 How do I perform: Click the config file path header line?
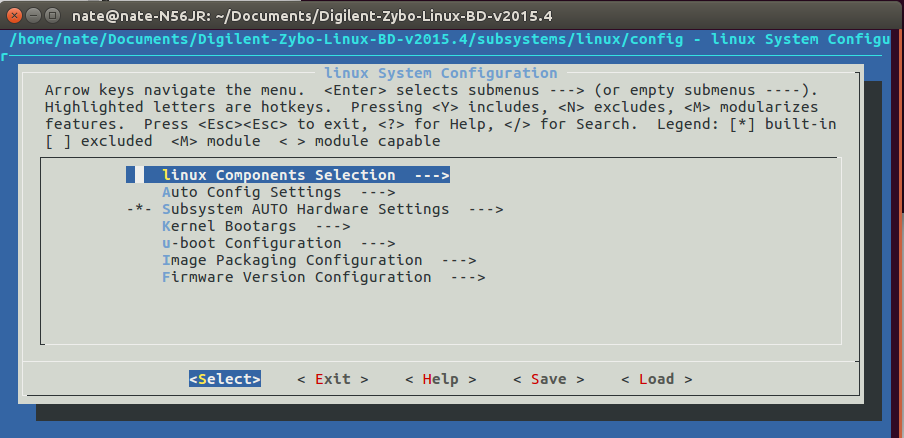point(452,40)
